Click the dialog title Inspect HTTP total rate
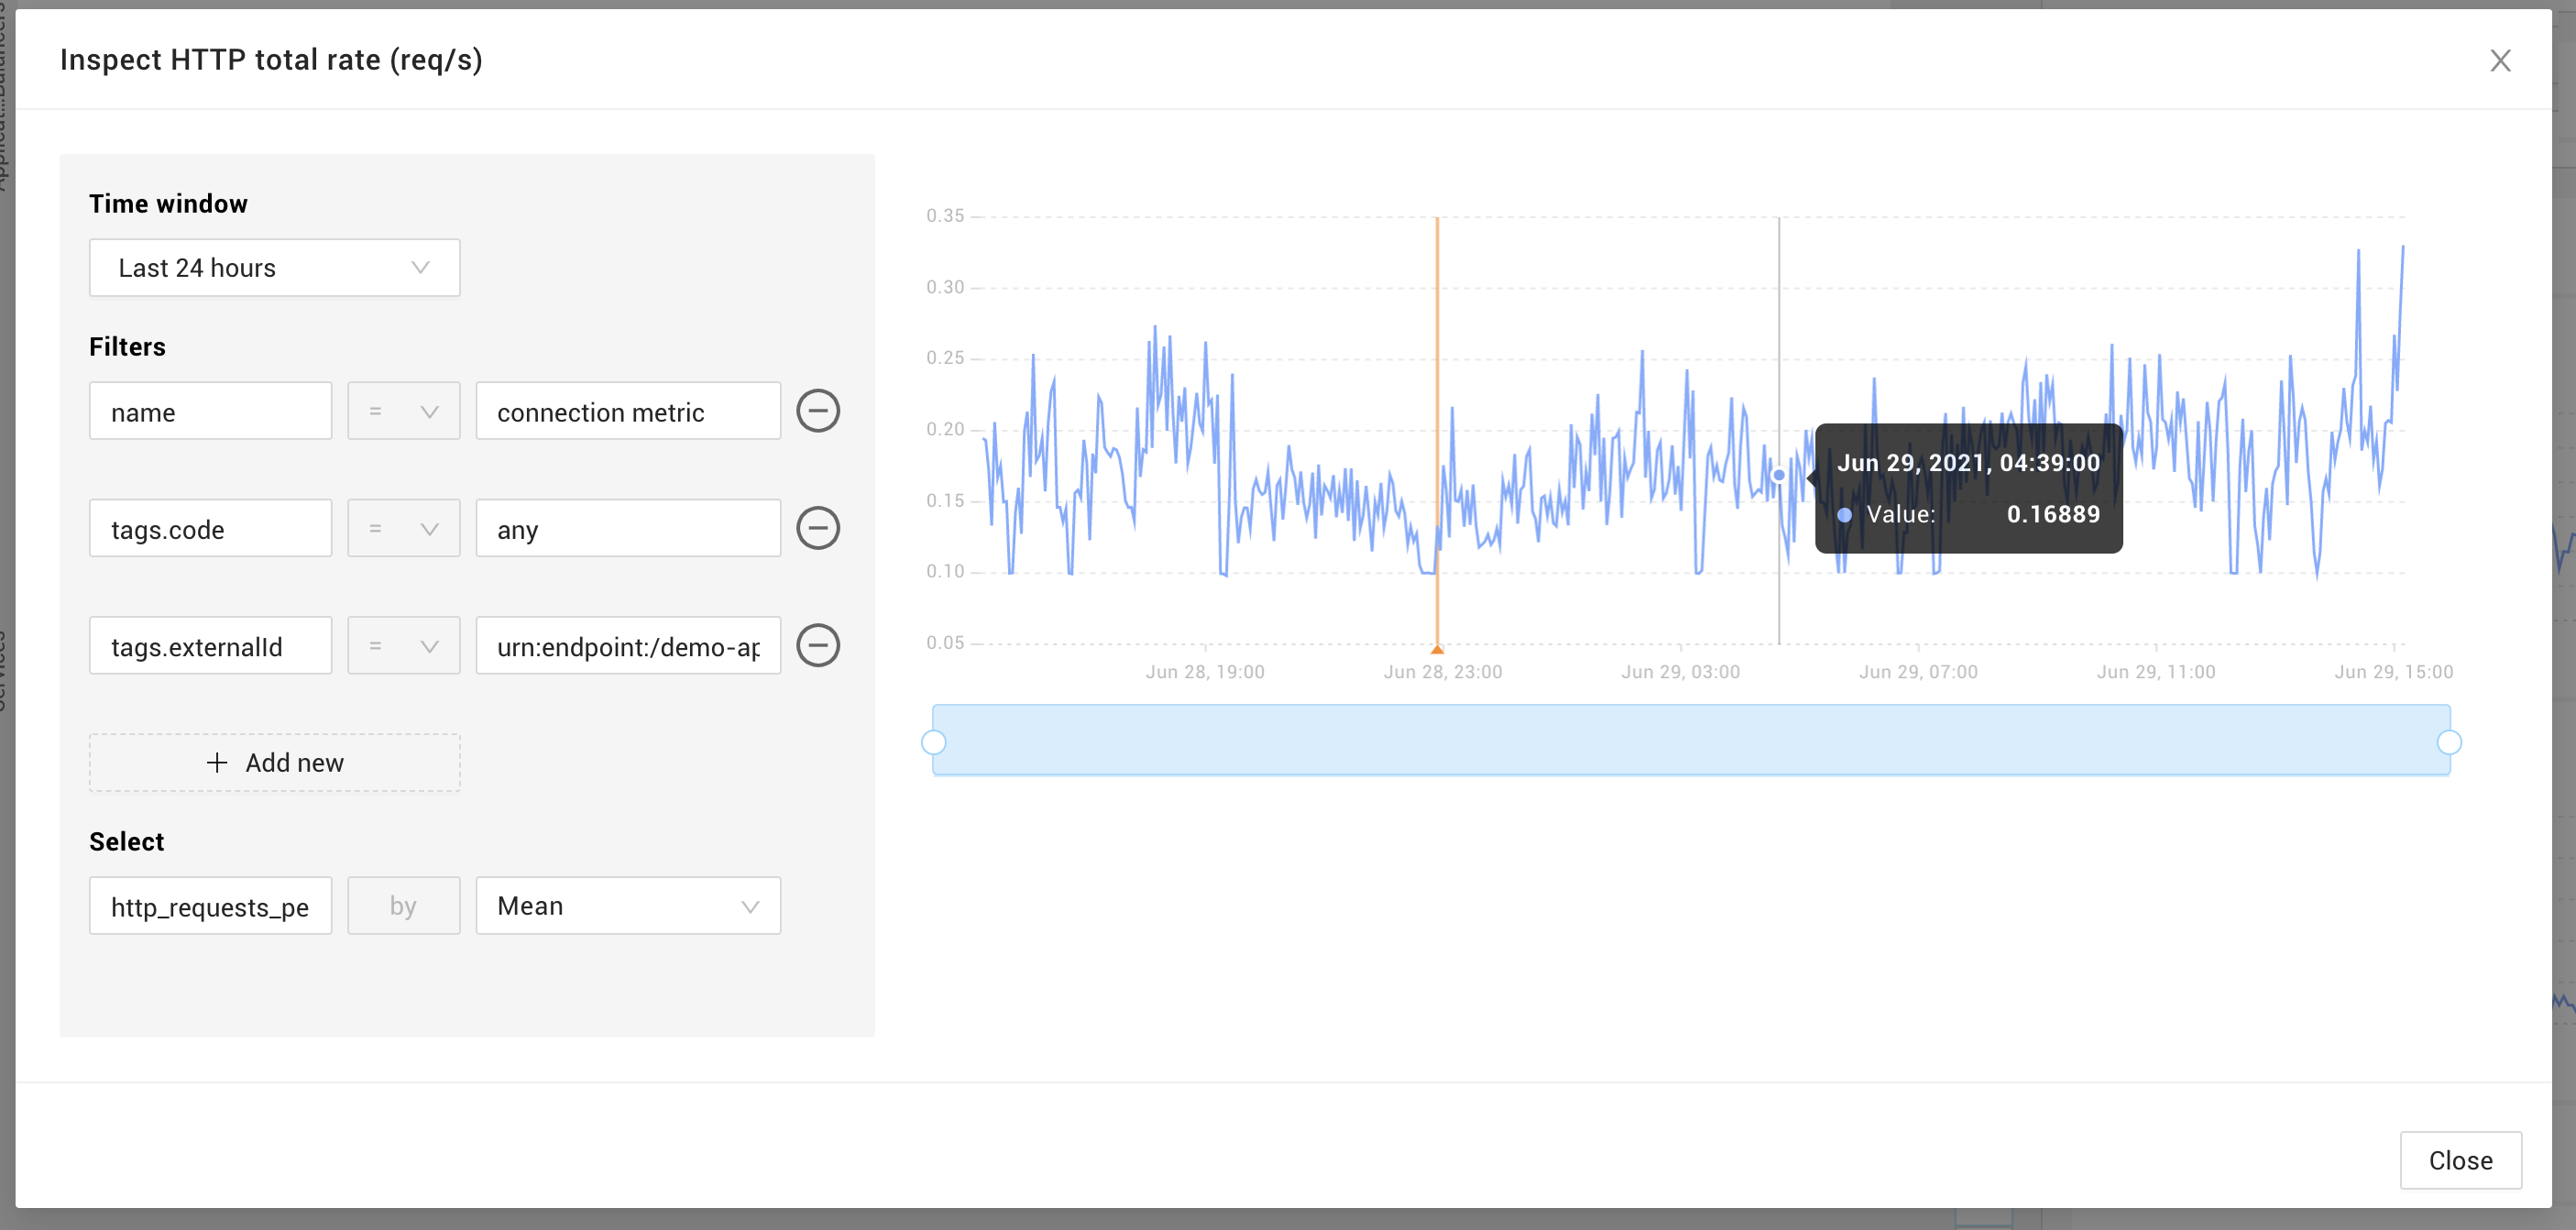Viewport: 2576px width, 1230px height. [x=271, y=60]
